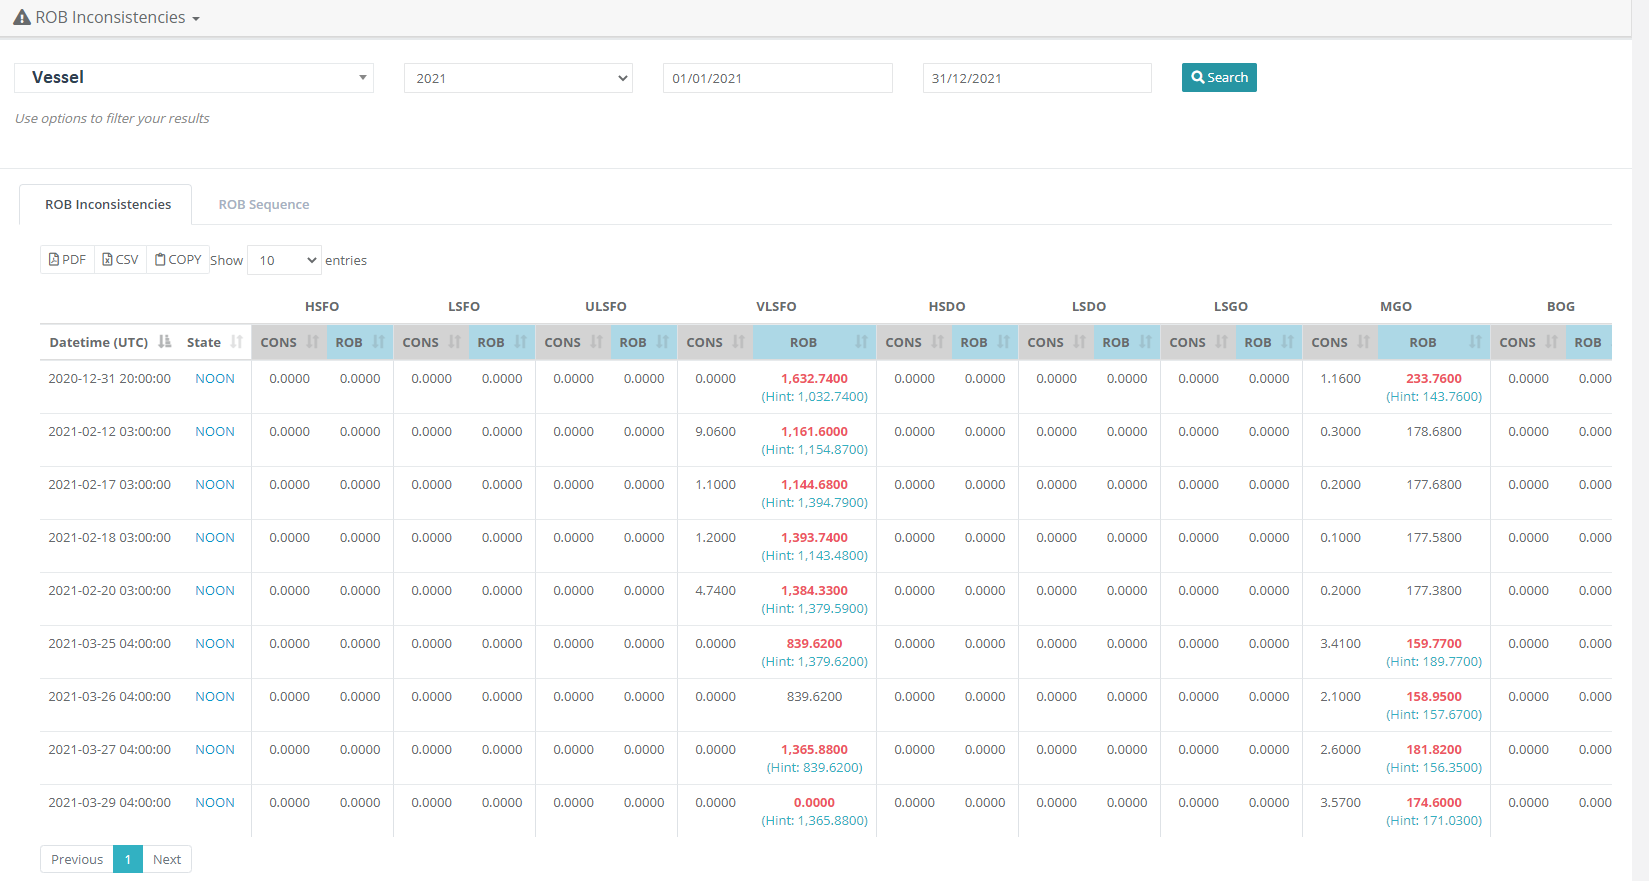Image resolution: width=1649 pixels, height=881 pixels.
Task: Sort the MGO ROB column
Action: click(1434, 342)
